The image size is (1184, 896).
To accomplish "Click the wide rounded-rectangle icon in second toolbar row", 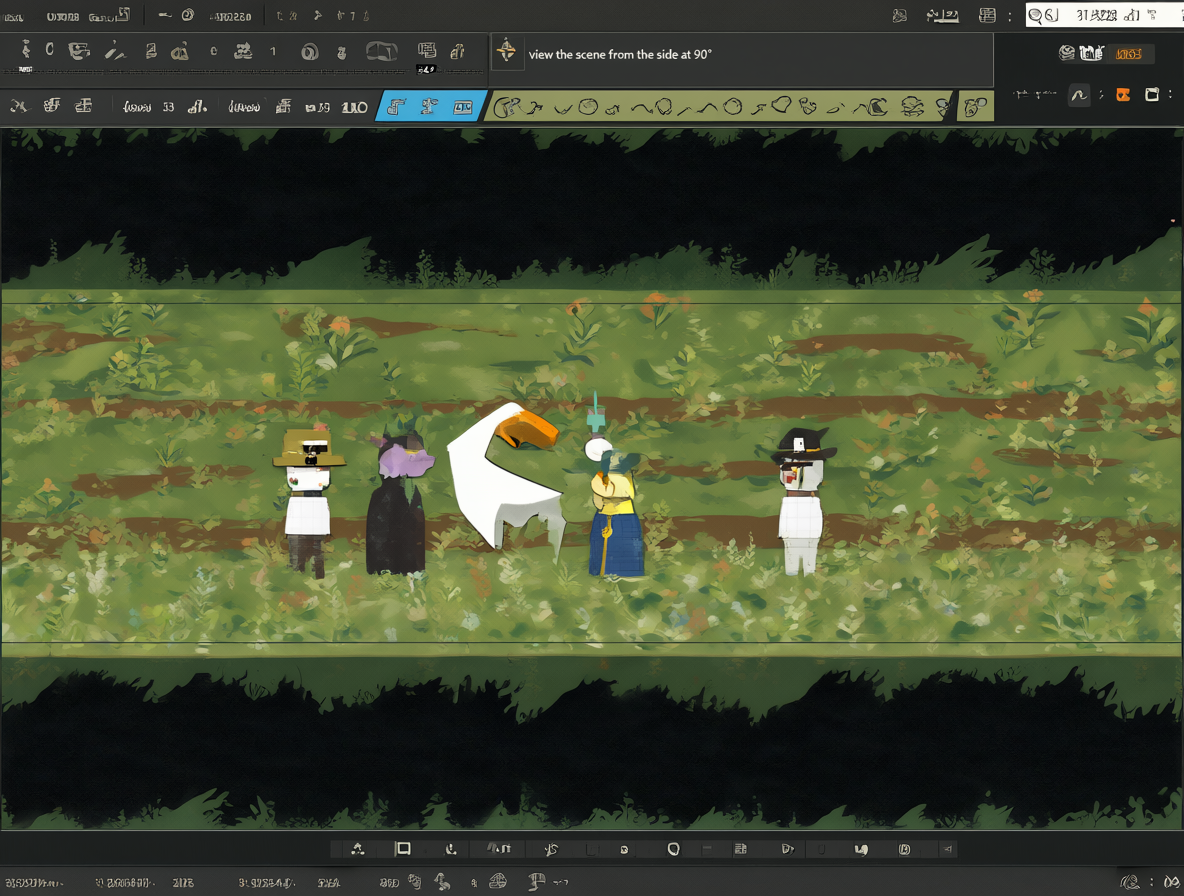I will (x=381, y=51).
